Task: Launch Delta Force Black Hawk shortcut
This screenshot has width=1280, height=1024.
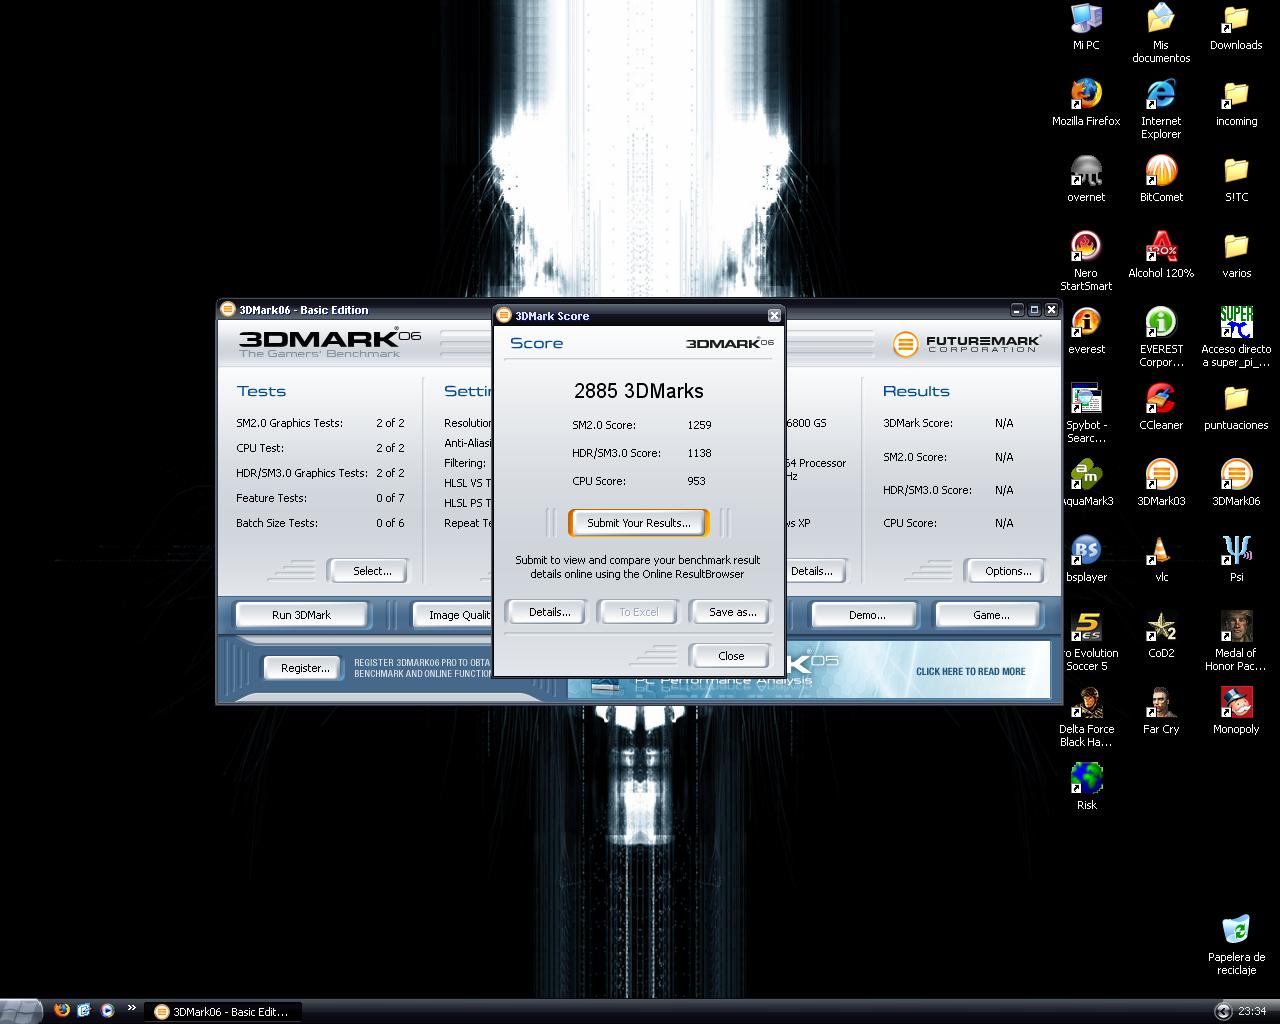Action: click(1086, 716)
